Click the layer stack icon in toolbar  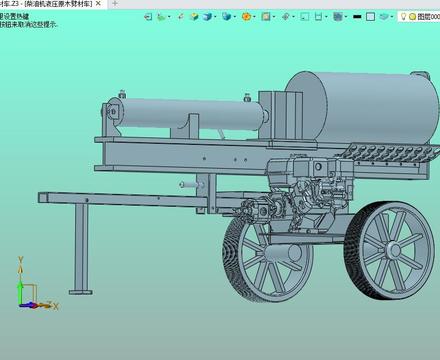click(x=384, y=16)
